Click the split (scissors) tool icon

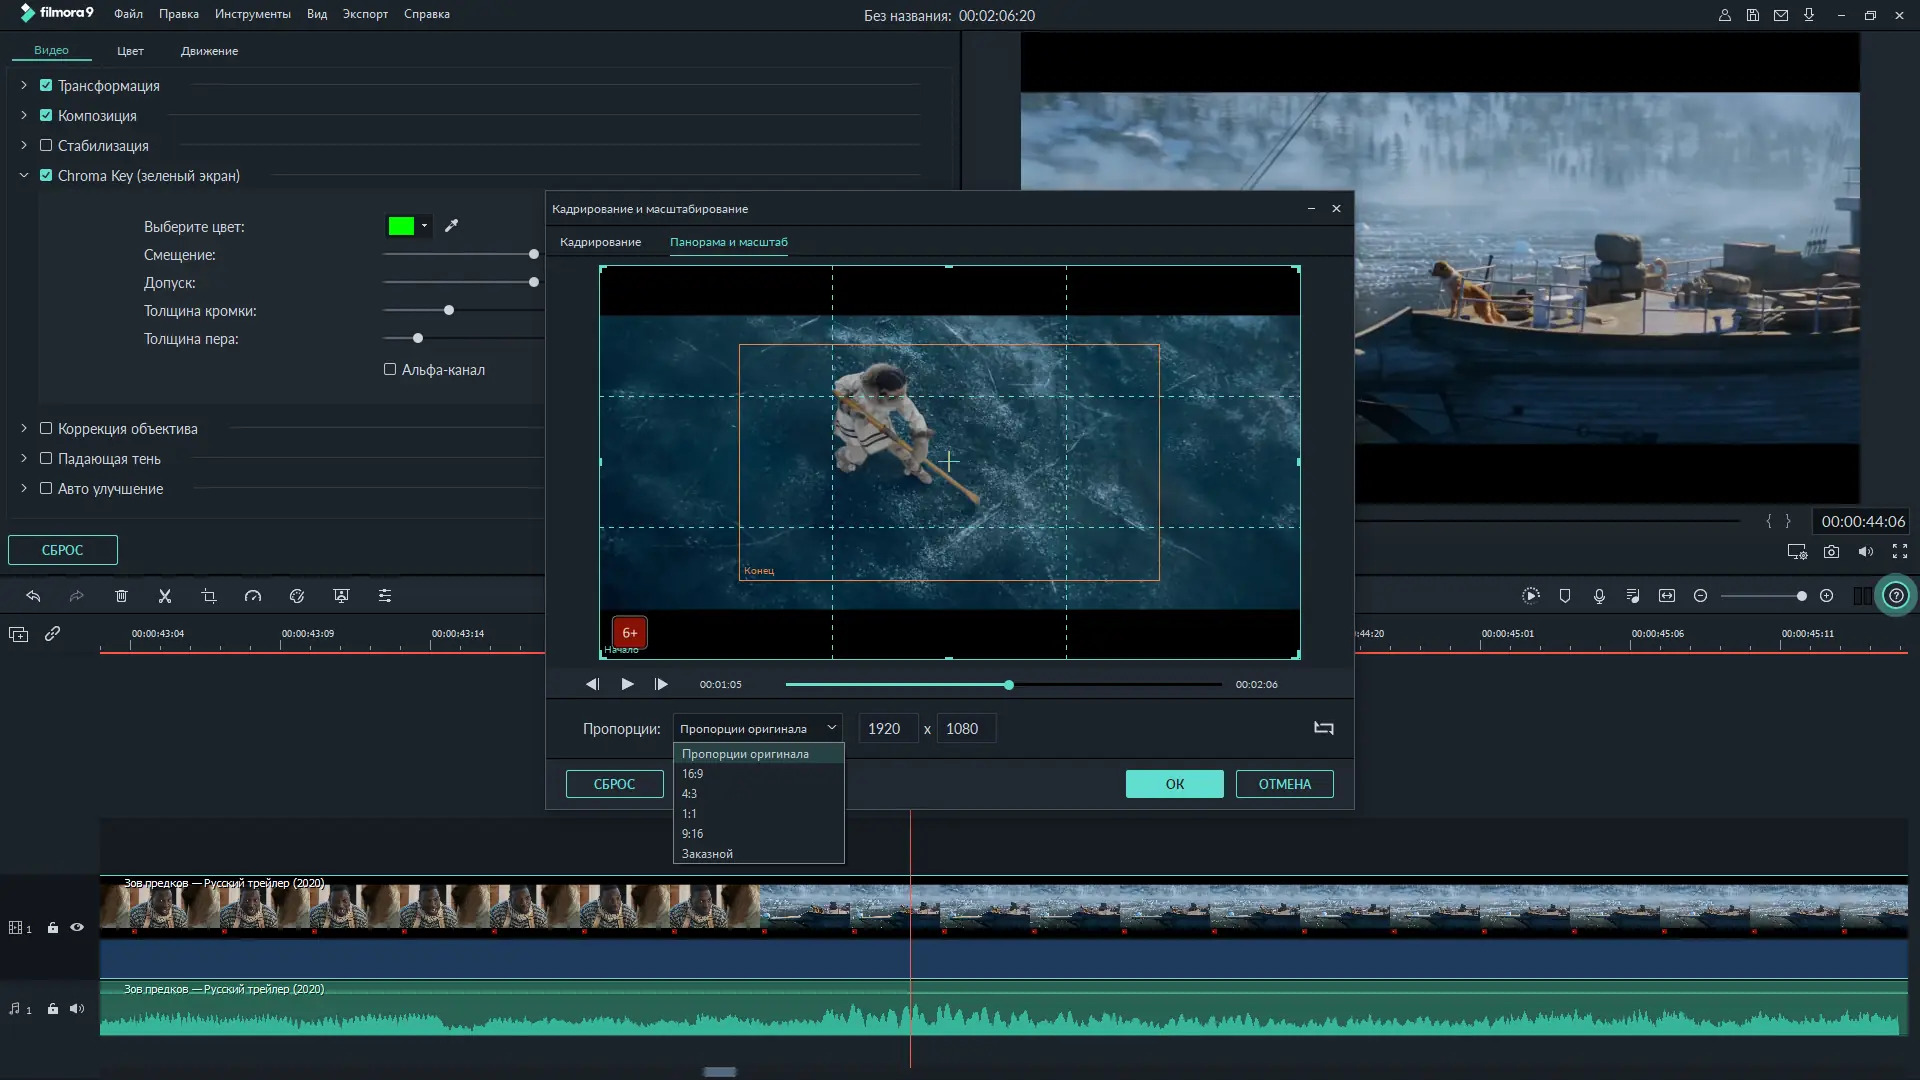[165, 596]
